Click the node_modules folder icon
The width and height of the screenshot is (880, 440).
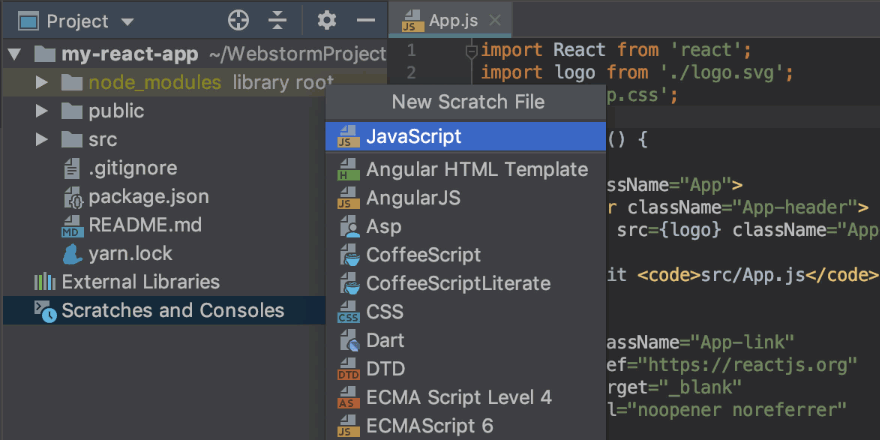[x=72, y=83]
